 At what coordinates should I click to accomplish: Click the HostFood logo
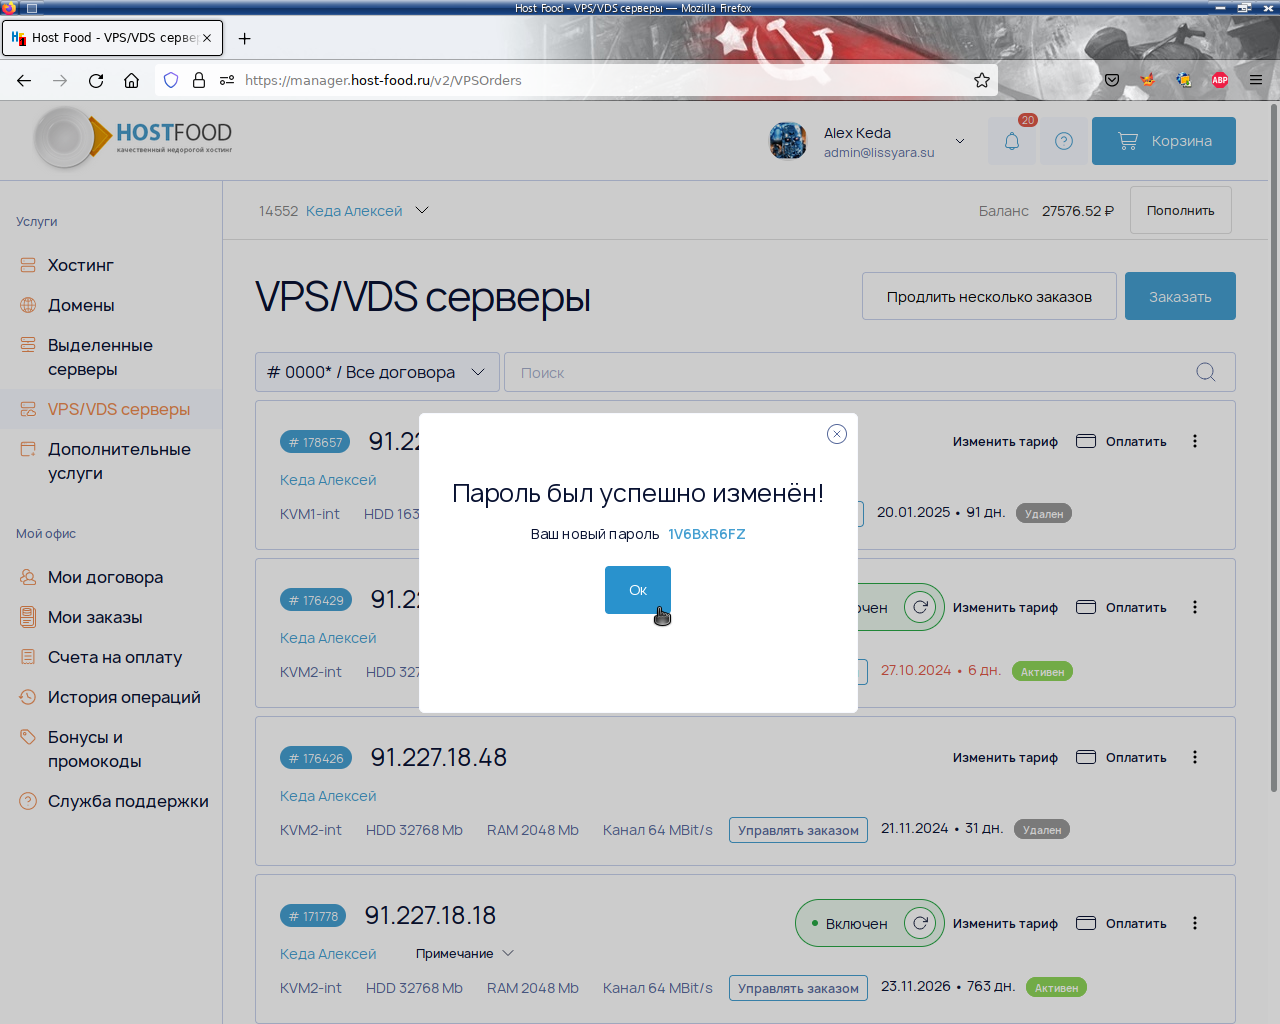[133, 138]
